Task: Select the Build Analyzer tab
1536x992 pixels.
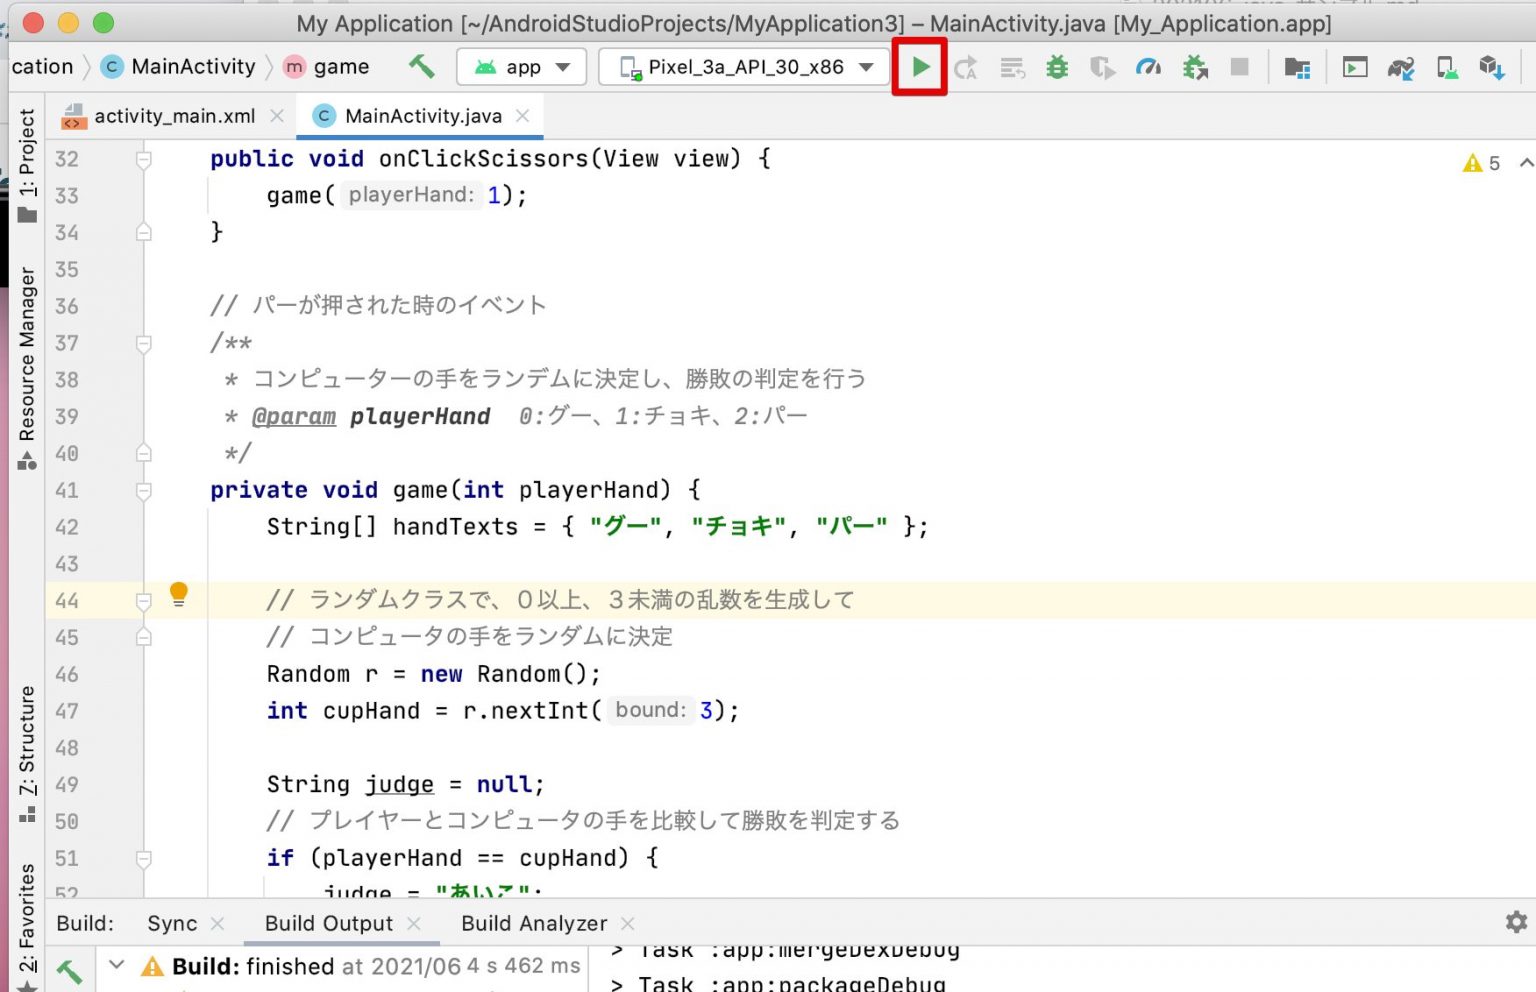Action: tap(533, 923)
